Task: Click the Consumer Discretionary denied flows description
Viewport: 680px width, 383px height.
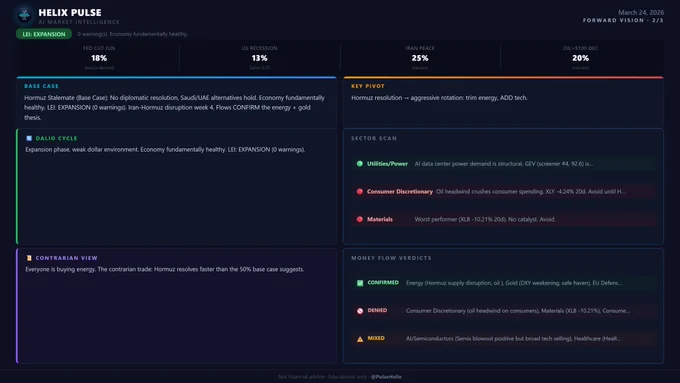Action: point(518,311)
